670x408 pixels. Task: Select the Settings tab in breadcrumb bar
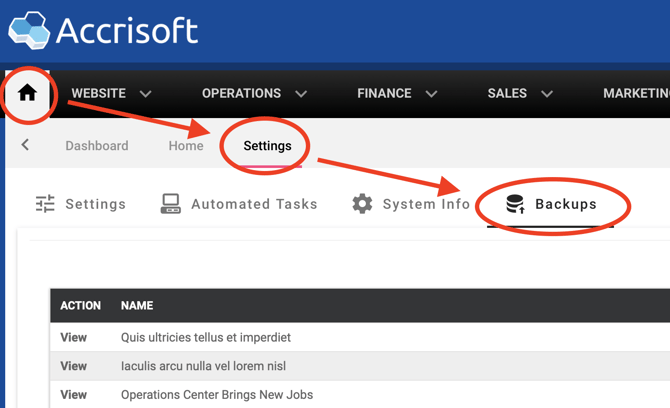[267, 145]
